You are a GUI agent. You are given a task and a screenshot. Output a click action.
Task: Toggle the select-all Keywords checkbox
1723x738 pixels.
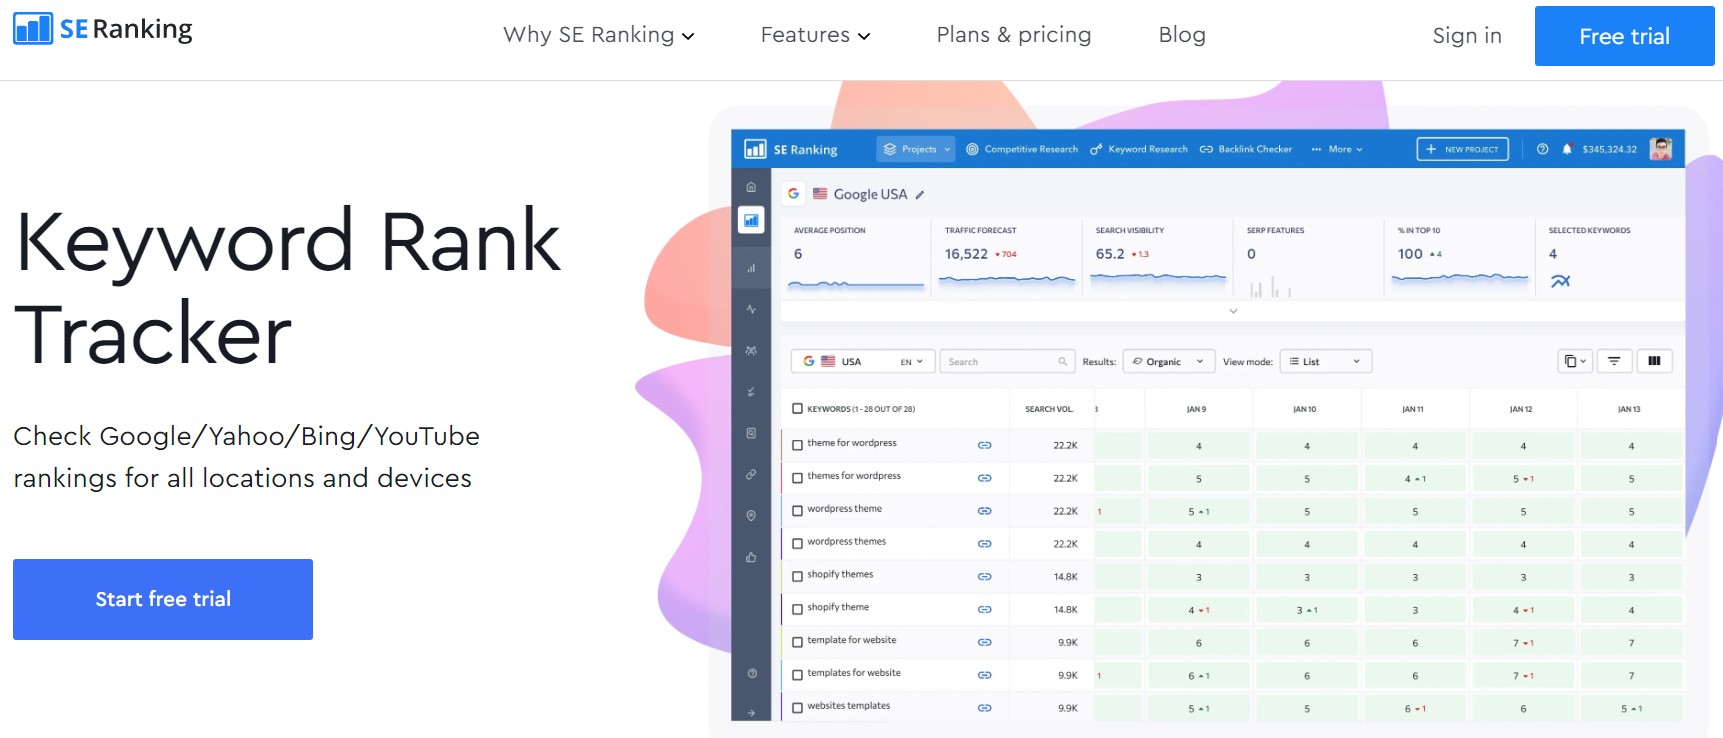797,408
